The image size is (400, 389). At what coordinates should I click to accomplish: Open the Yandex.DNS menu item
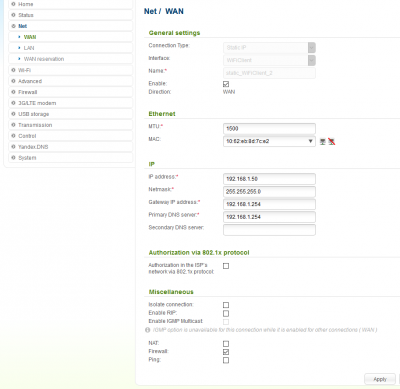point(70,147)
